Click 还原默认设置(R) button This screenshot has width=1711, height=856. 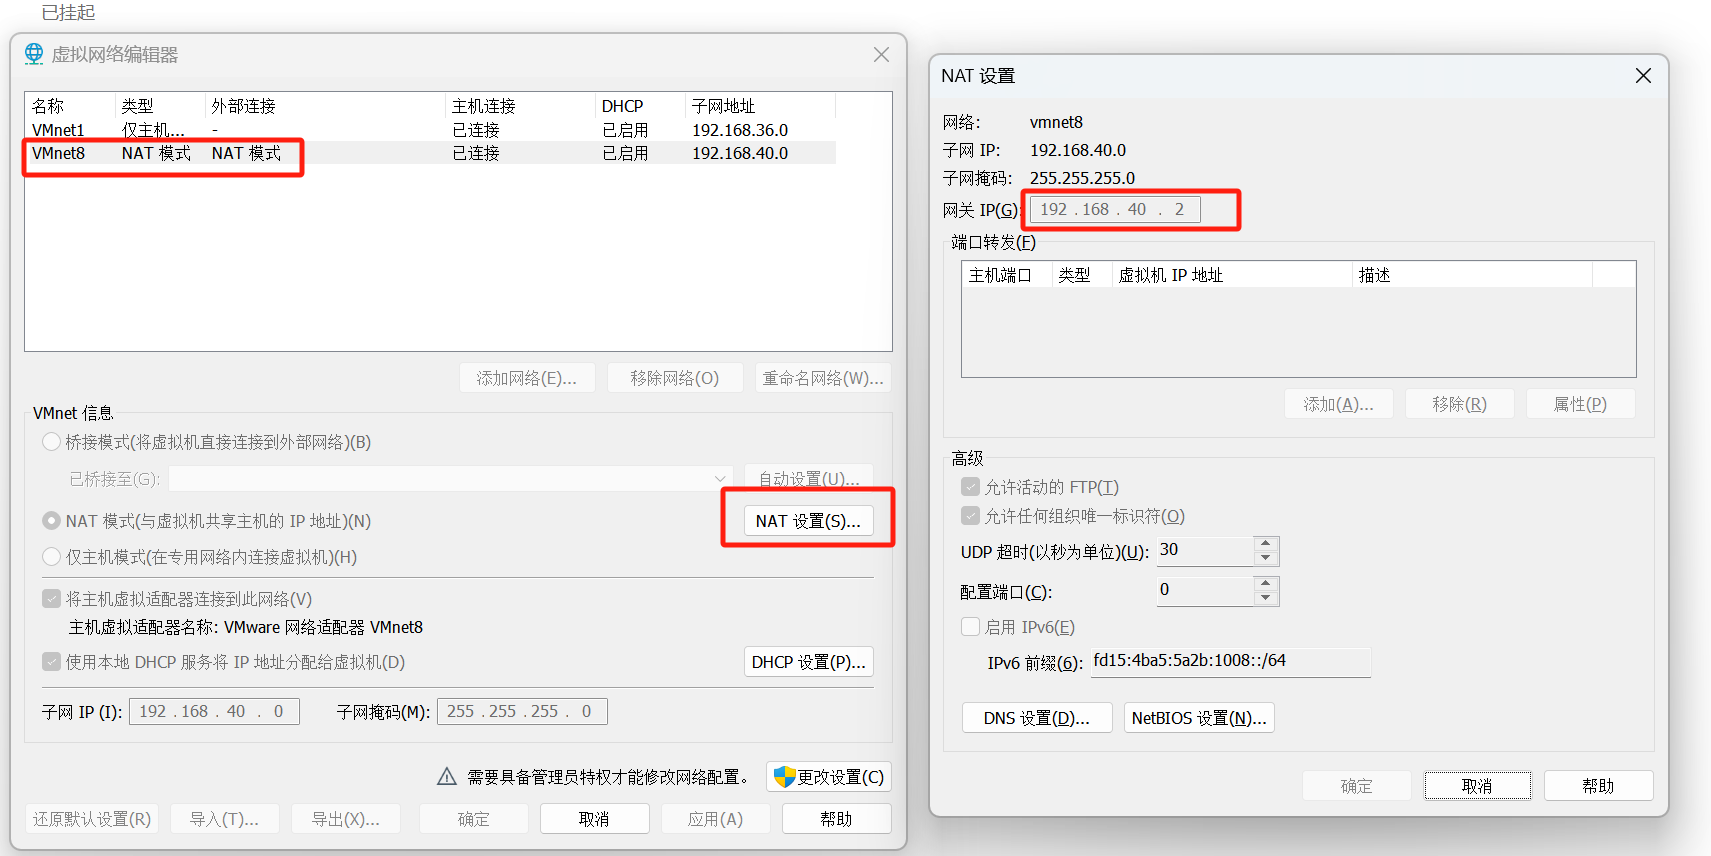[x=92, y=819]
